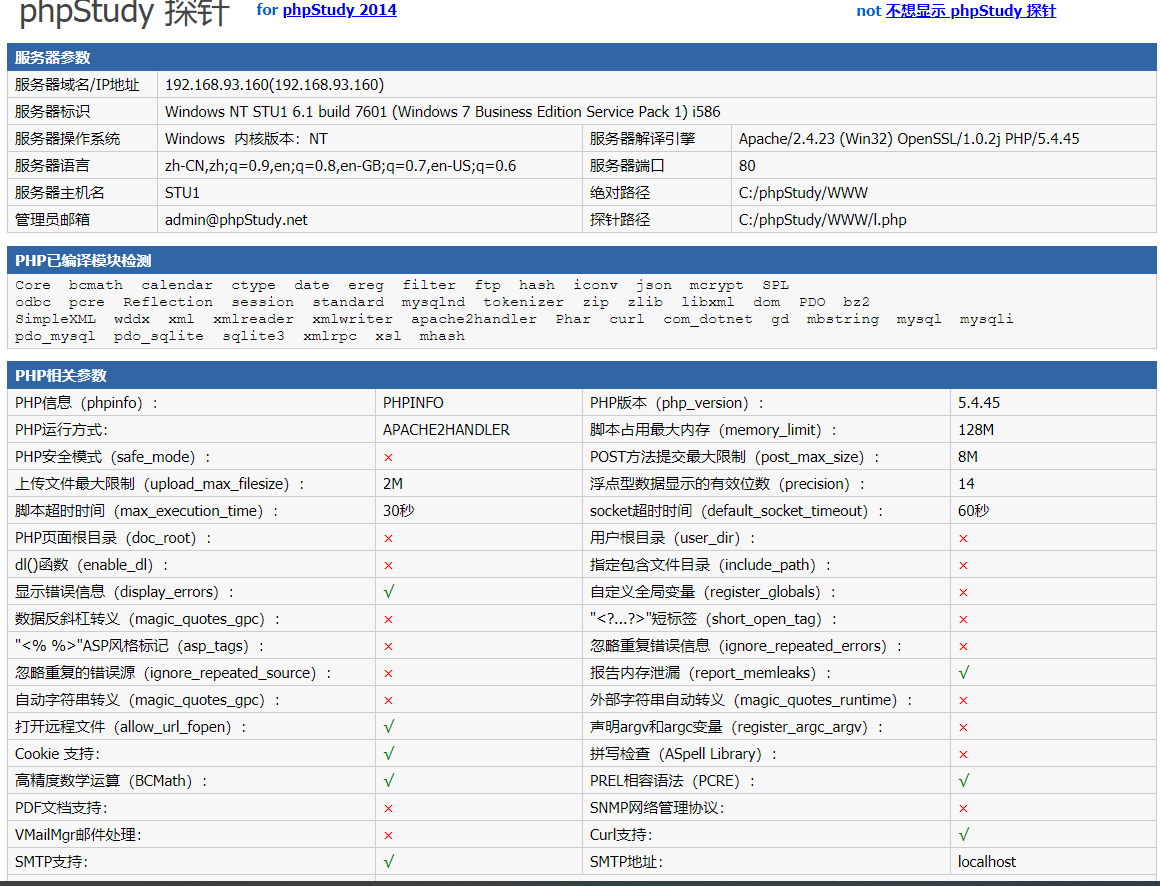The height and width of the screenshot is (886, 1160).
Task: Click the upload_max_filesize value 2M
Action: (393, 484)
